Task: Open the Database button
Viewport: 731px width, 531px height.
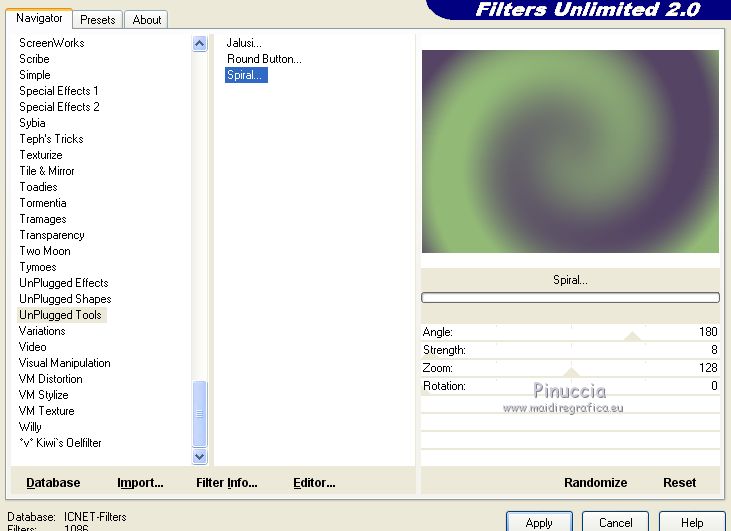Action: (x=53, y=483)
